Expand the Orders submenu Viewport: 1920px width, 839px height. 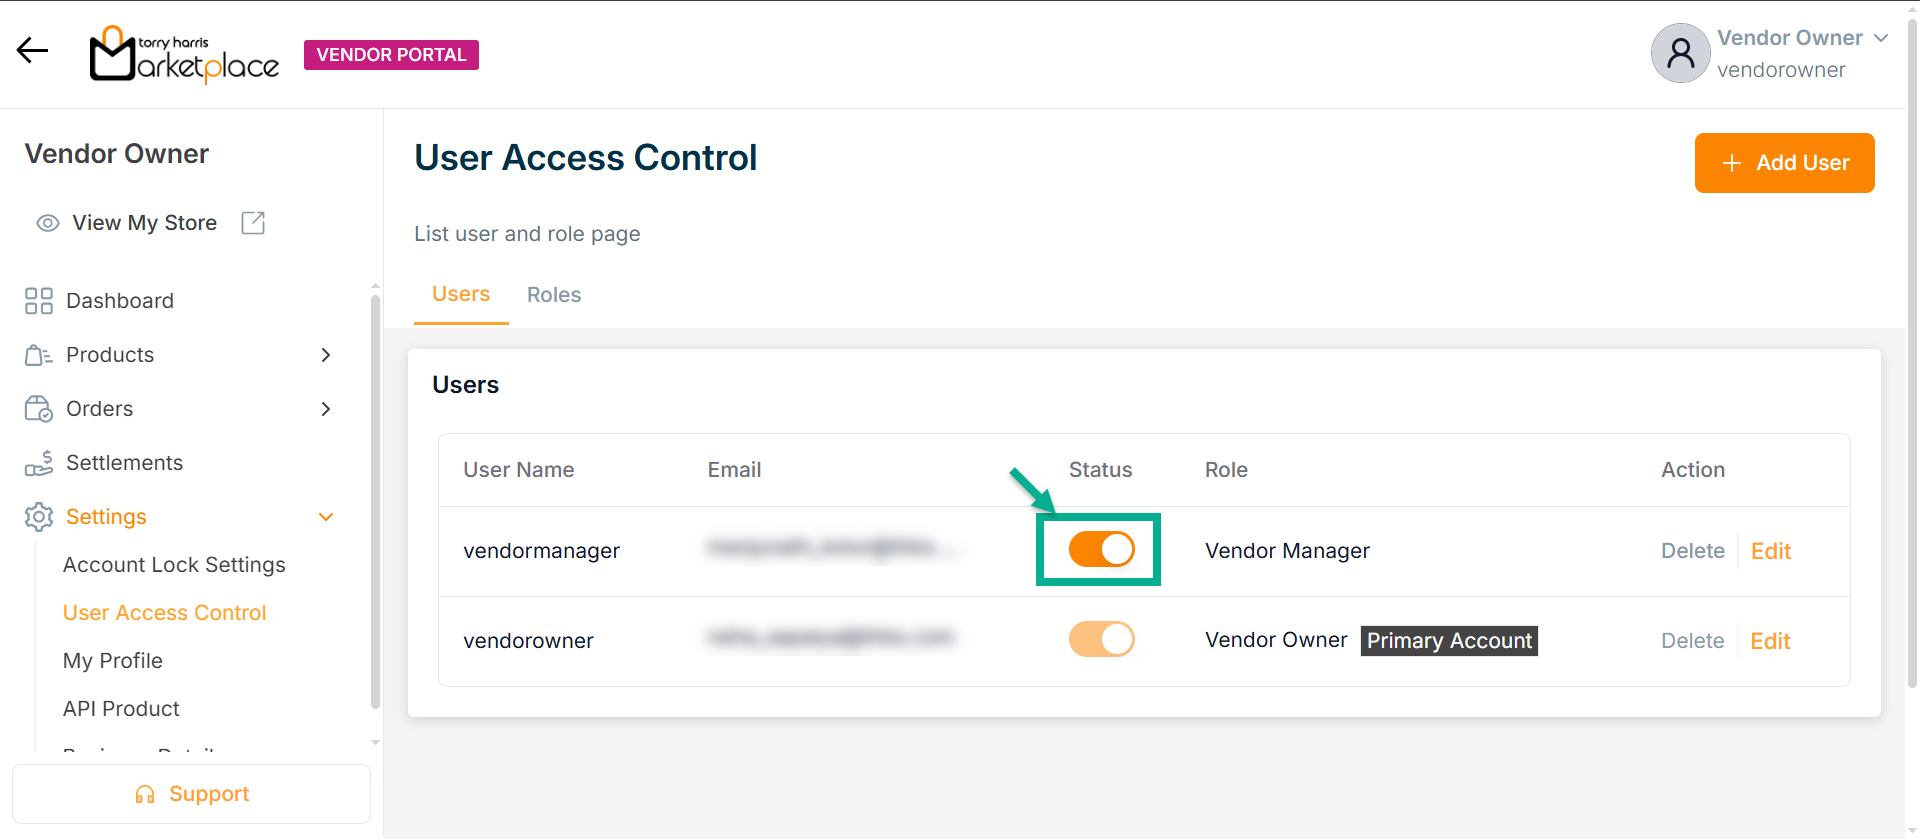click(325, 409)
